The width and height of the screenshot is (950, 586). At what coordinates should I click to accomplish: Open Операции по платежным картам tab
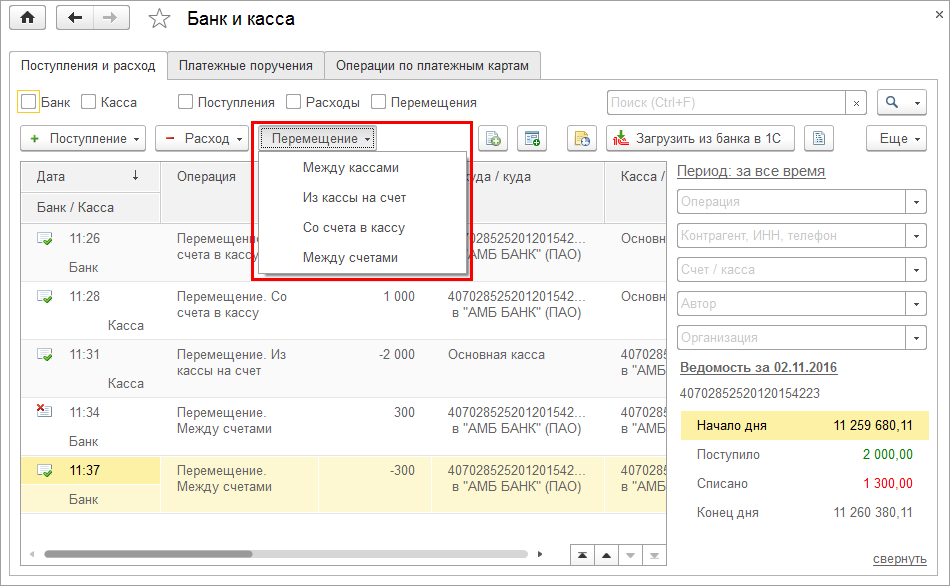coord(433,65)
